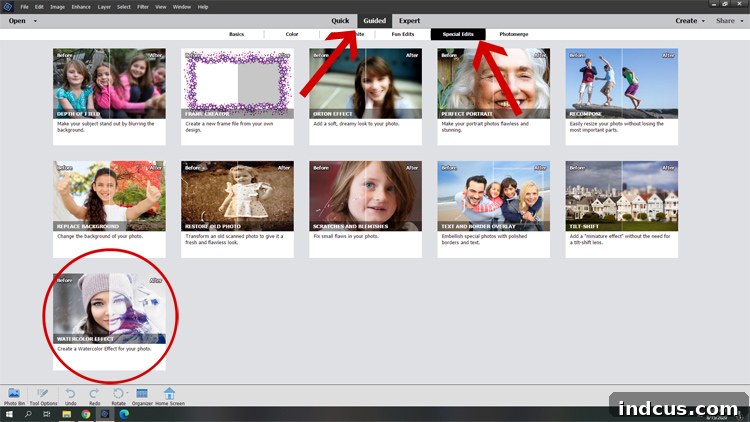This screenshot has width=750, height=422.
Task: Expand the Open dropdown arrow
Action: [x=35, y=21]
